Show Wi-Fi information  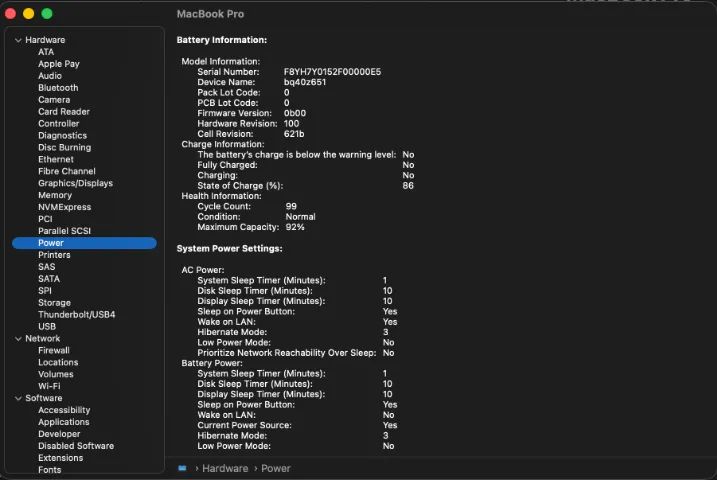[49, 386]
